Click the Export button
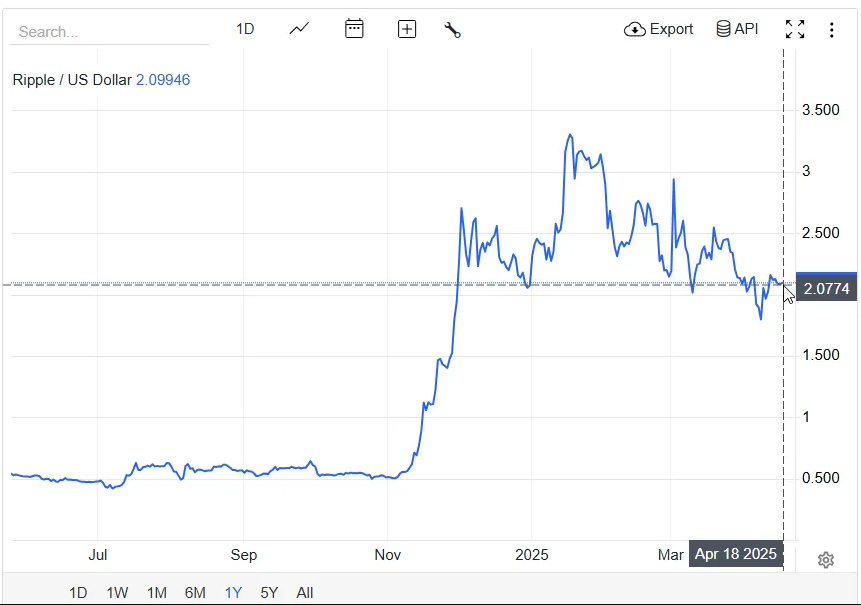 (x=658, y=29)
